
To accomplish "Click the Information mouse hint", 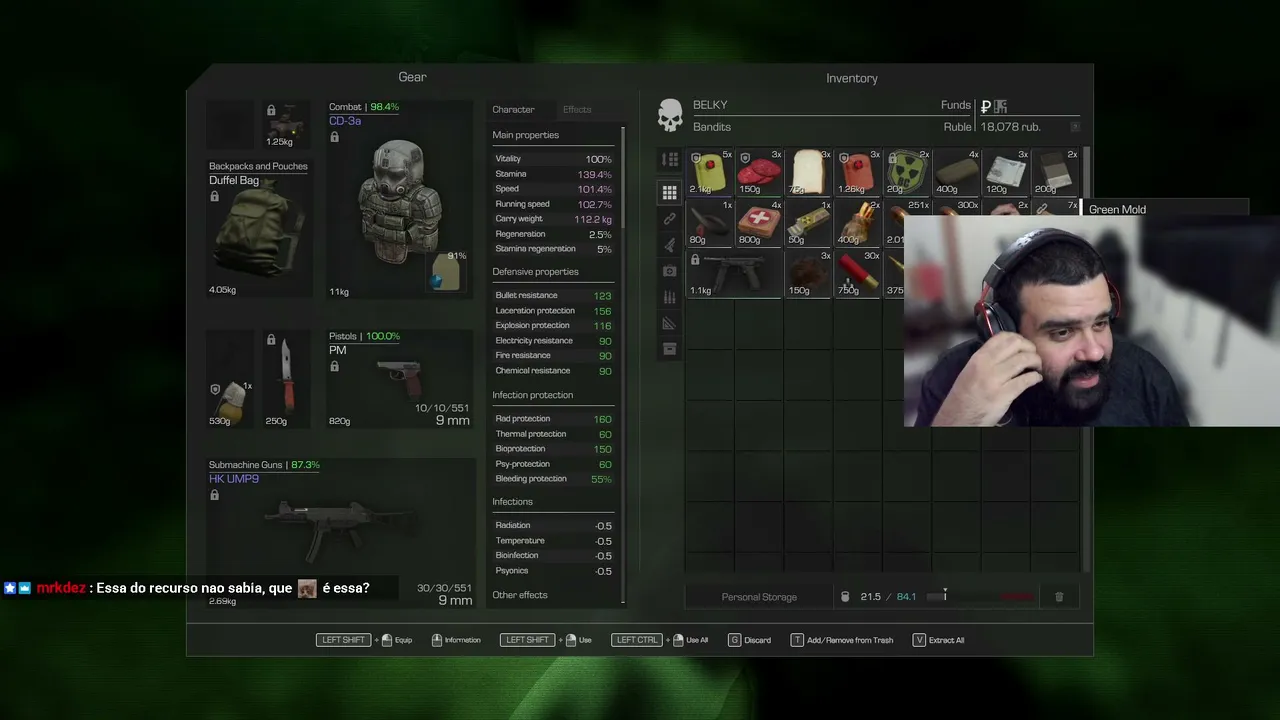I will coord(456,640).
